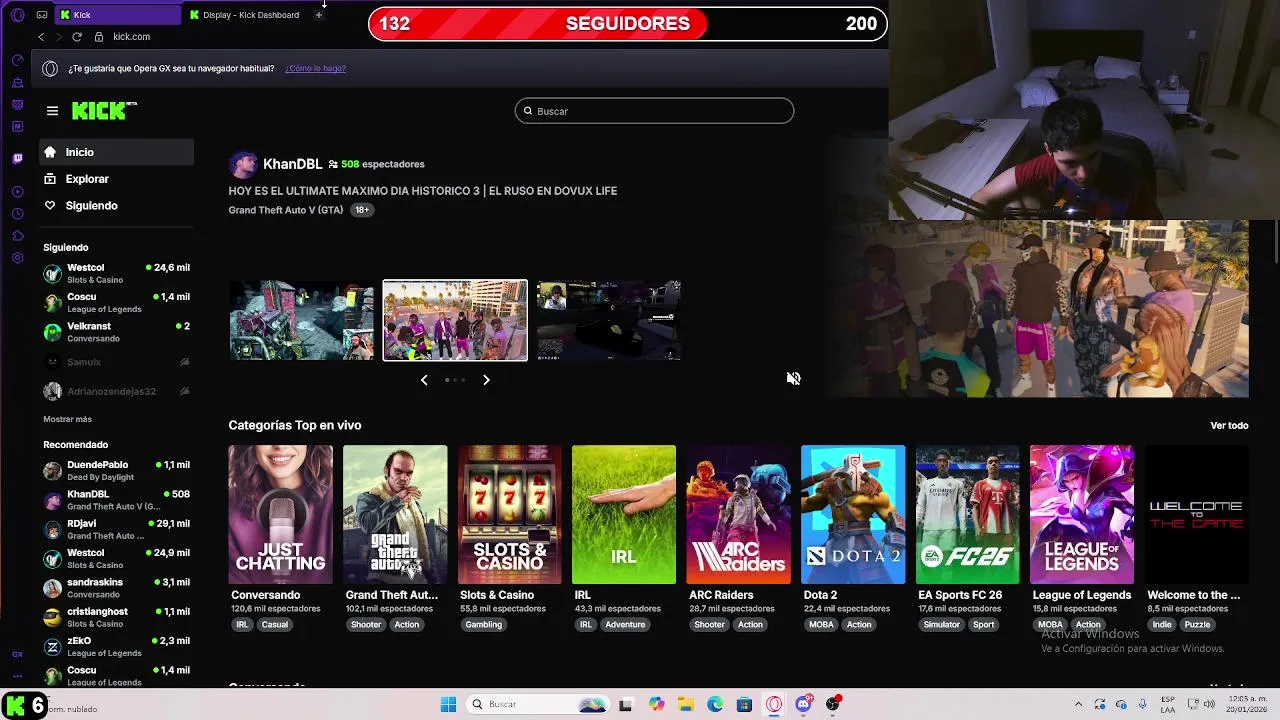Switch to Display - Kick Dashboard tab

coord(245,15)
